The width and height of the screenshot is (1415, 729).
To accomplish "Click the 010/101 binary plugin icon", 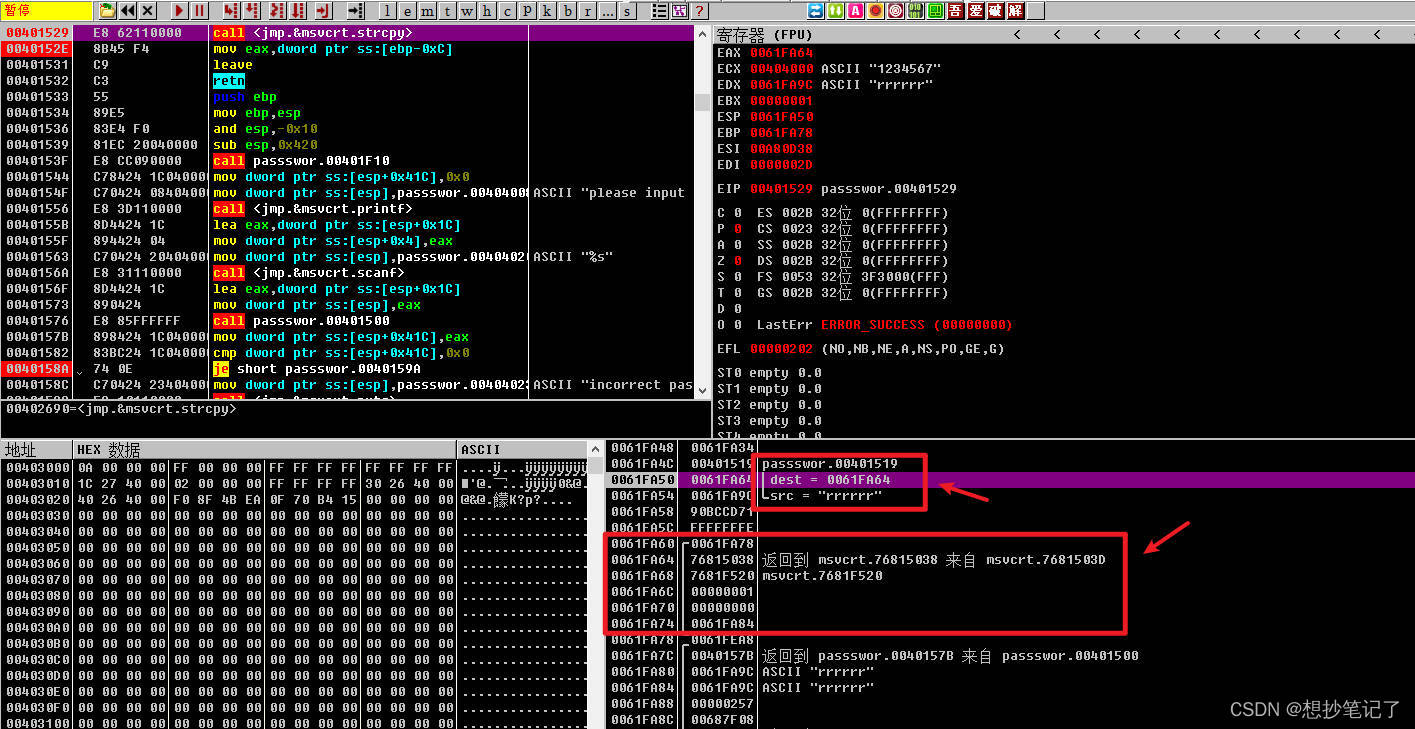I will pos(915,11).
